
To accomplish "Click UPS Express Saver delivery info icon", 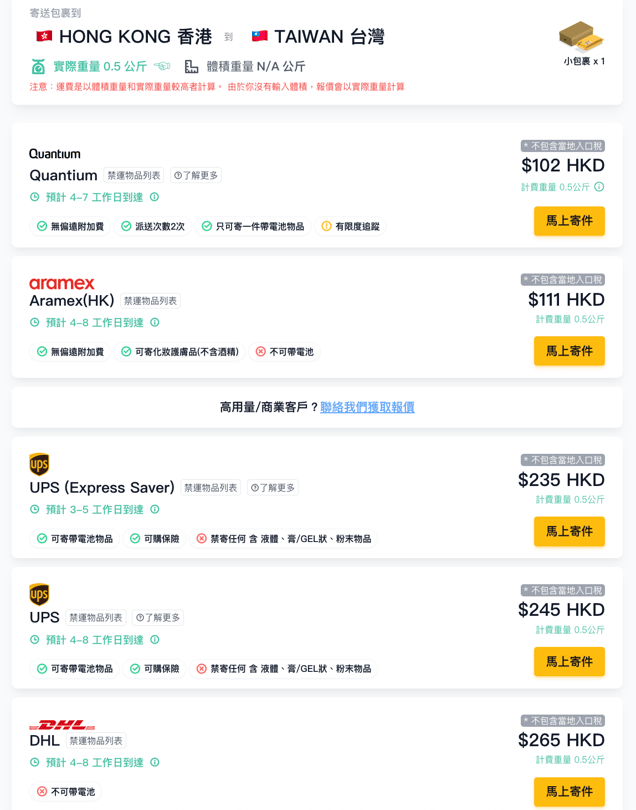I will coord(154,510).
